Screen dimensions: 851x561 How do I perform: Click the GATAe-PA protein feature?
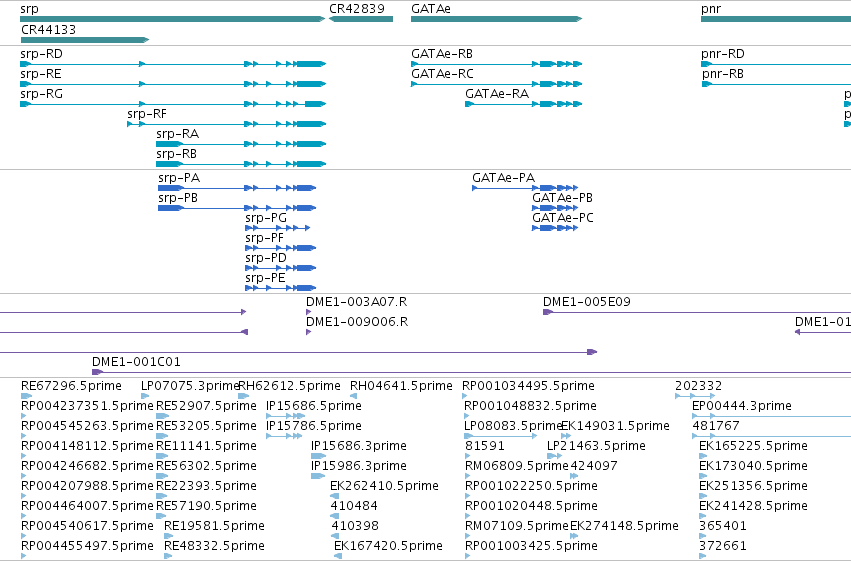(x=525, y=188)
